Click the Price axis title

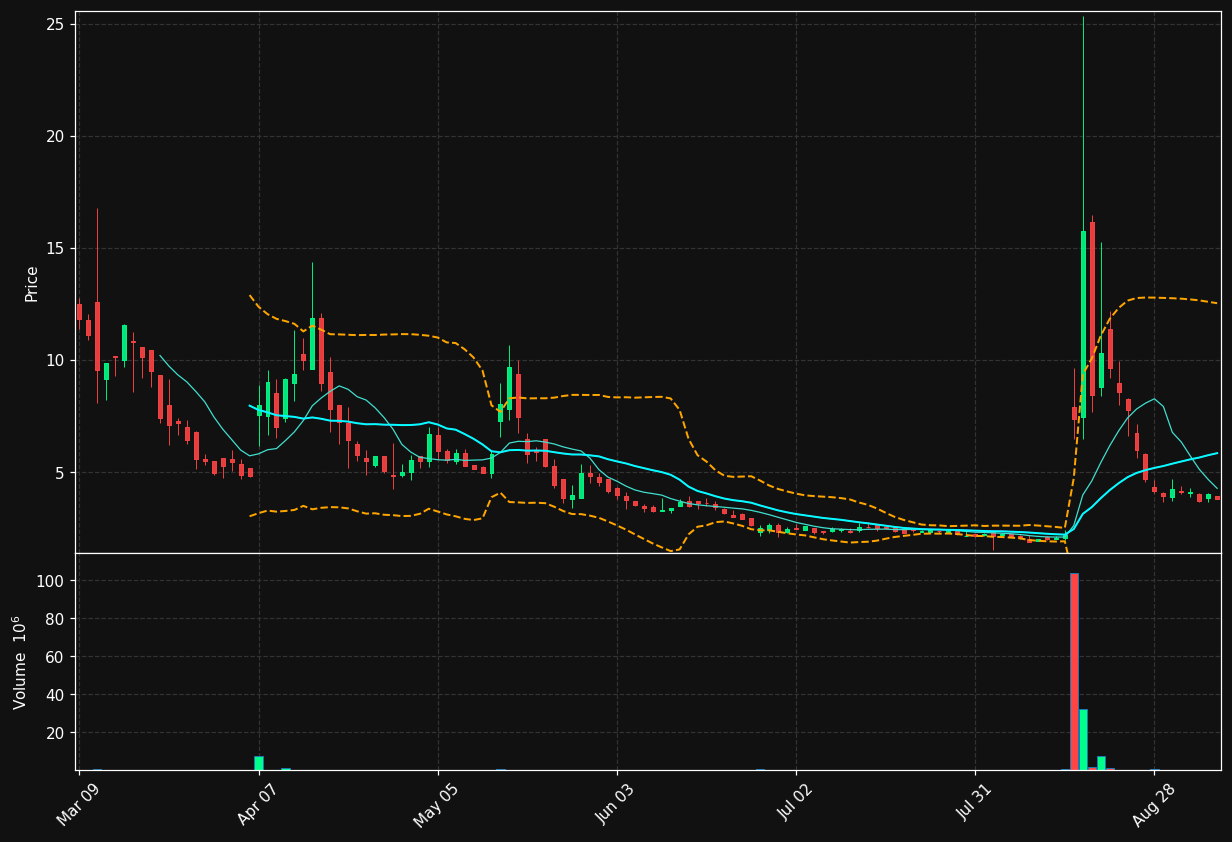32,283
